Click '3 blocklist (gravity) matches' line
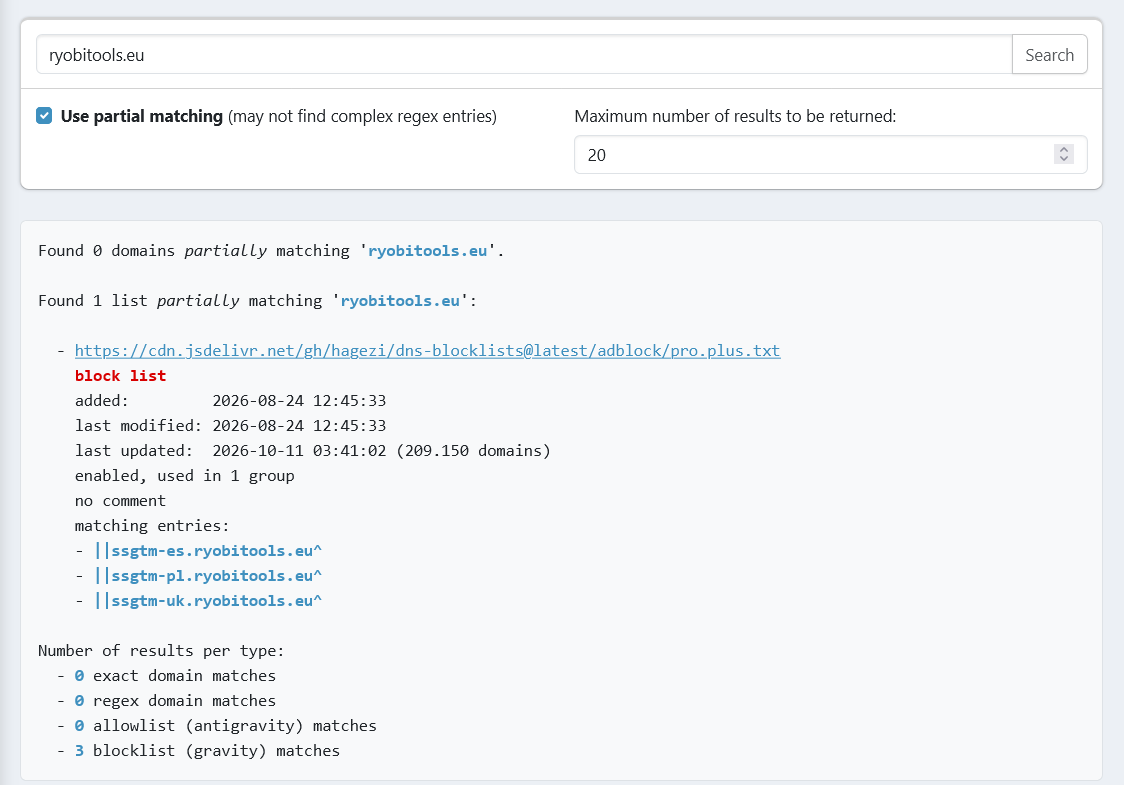Image resolution: width=1124 pixels, height=785 pixels. coord(207,751)
